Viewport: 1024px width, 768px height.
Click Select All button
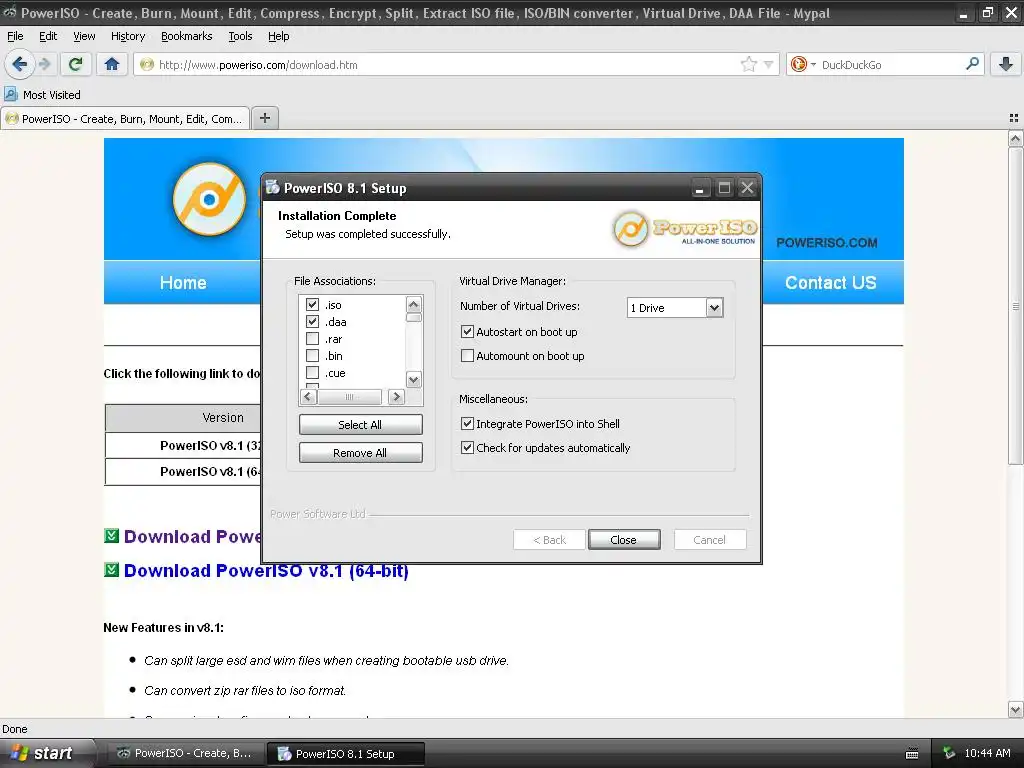point(360,424)
